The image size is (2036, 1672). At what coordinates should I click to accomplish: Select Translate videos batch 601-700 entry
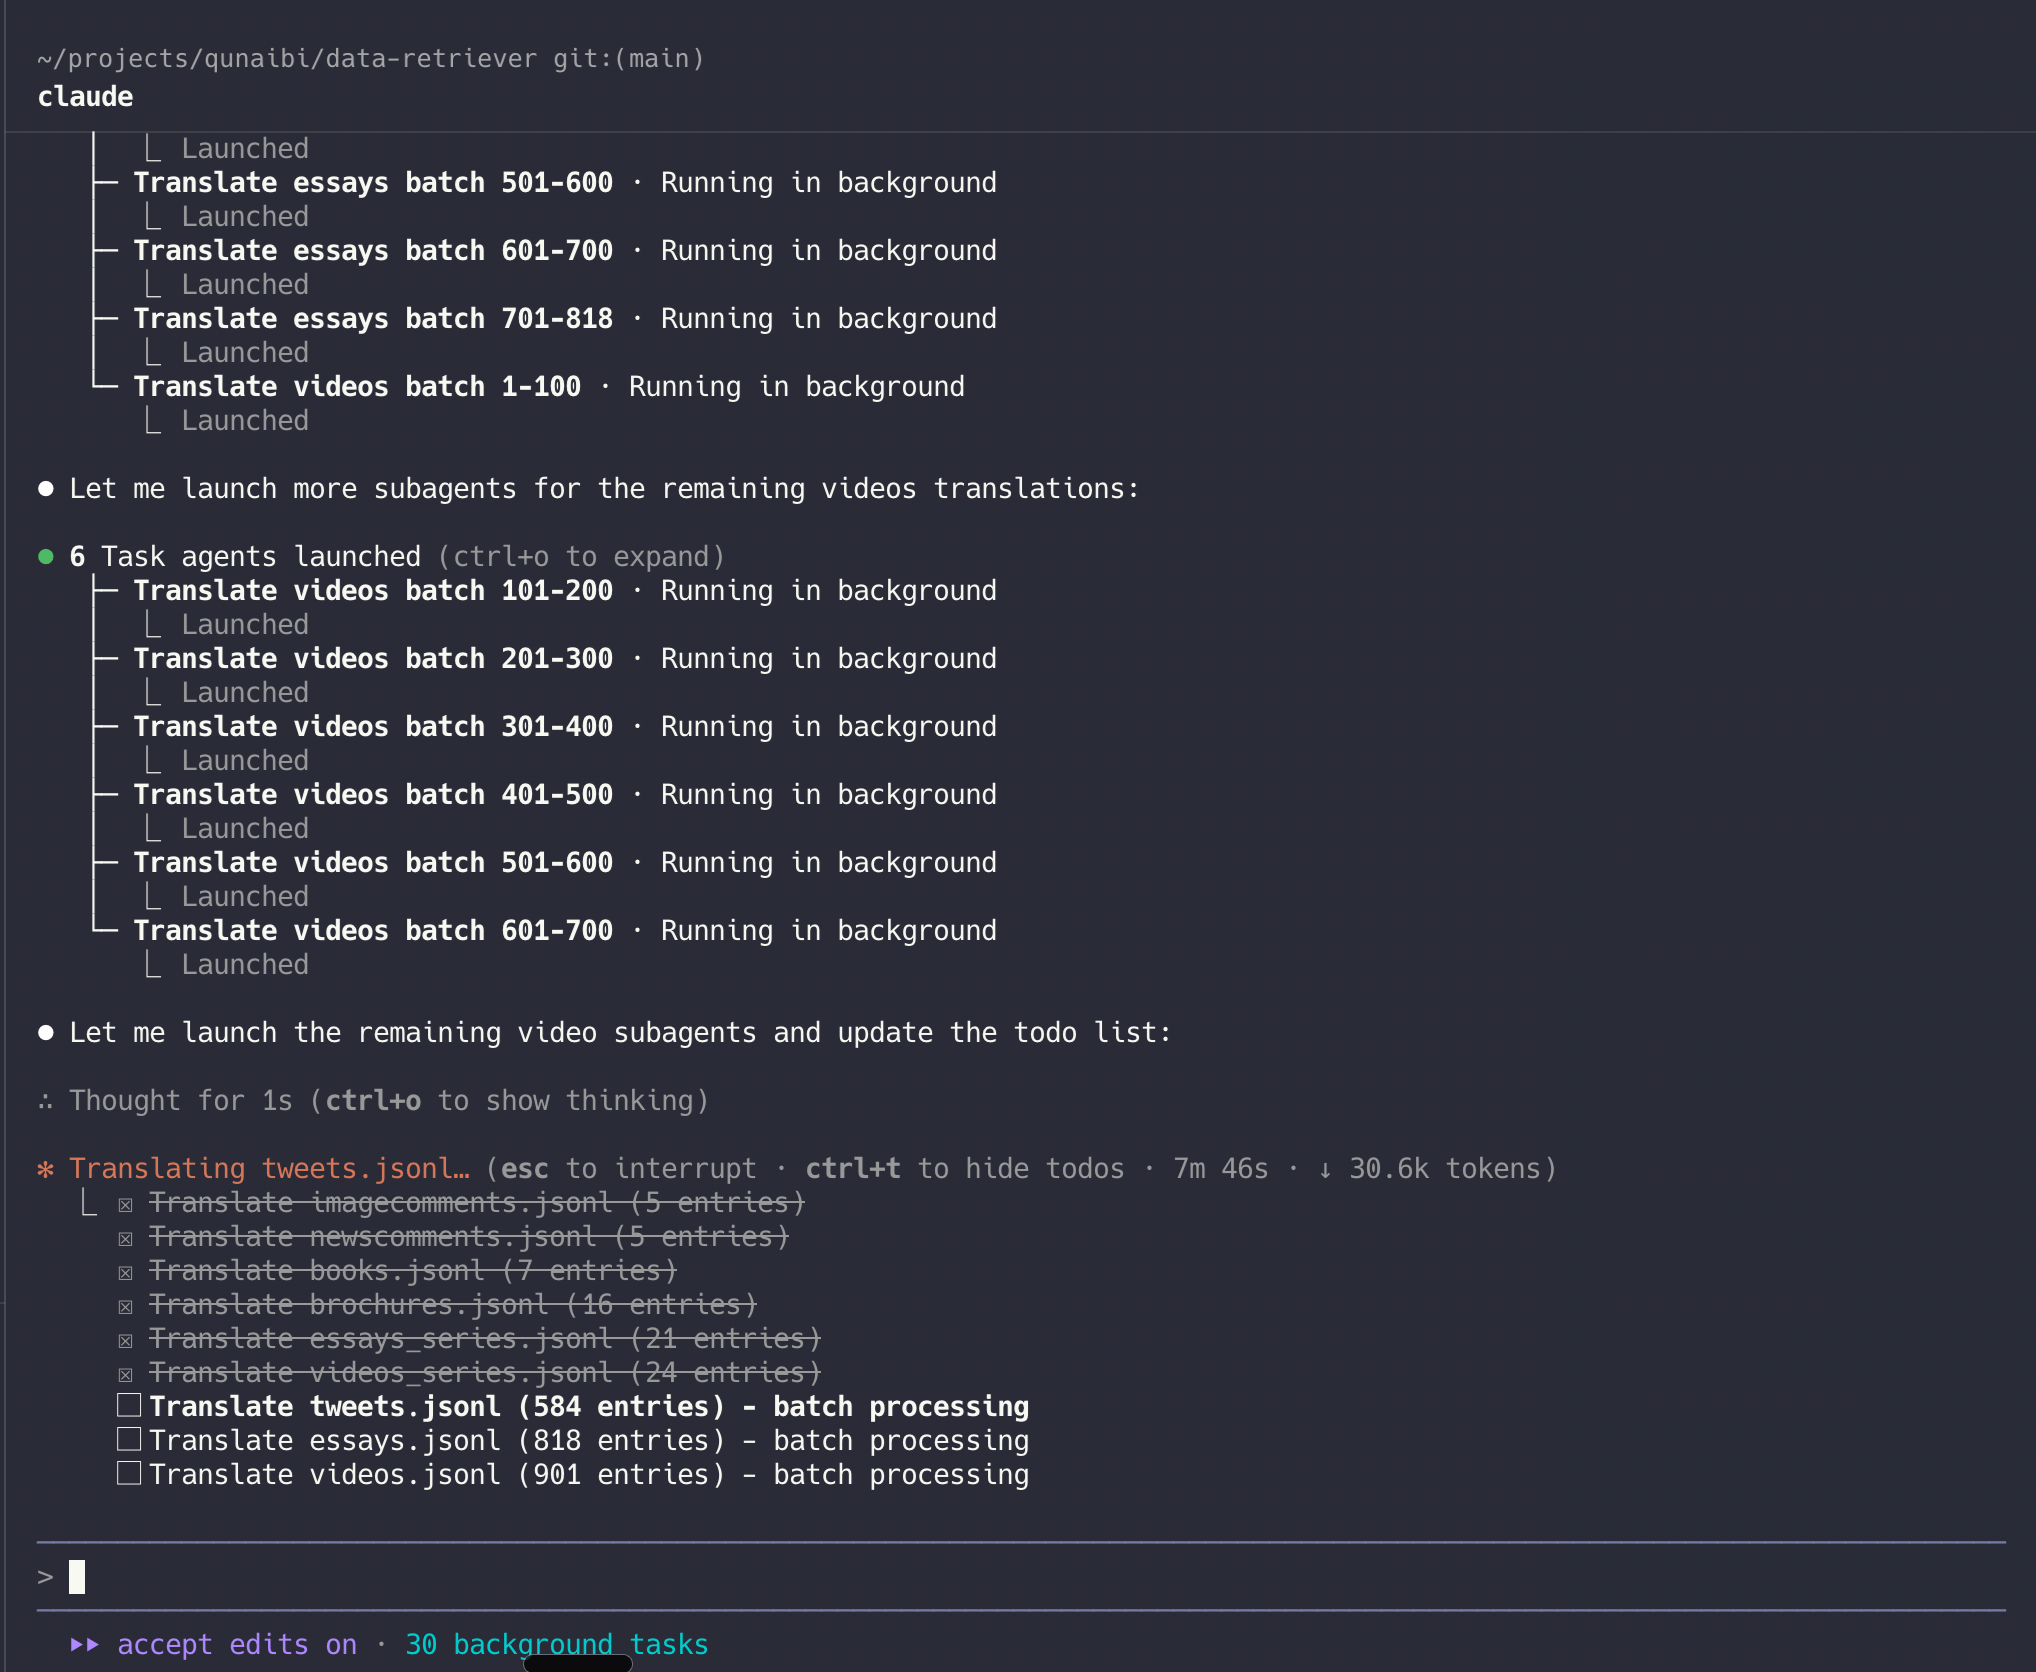[372, 931]
